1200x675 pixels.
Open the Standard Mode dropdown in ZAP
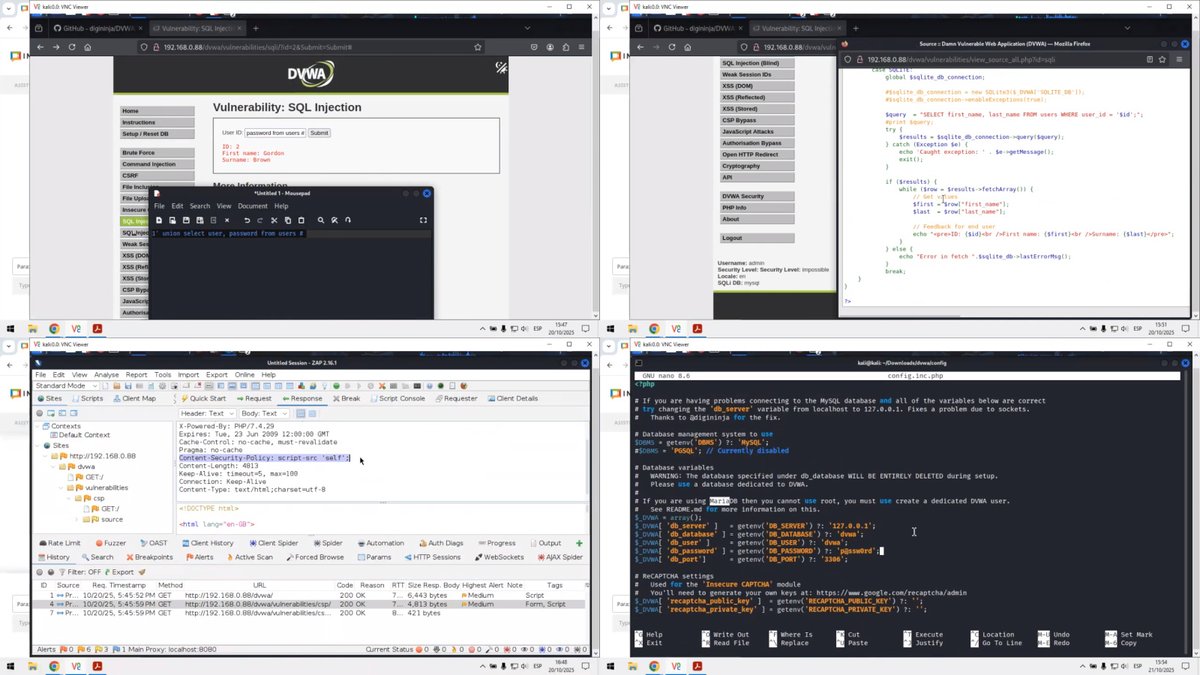pos(68,385)
